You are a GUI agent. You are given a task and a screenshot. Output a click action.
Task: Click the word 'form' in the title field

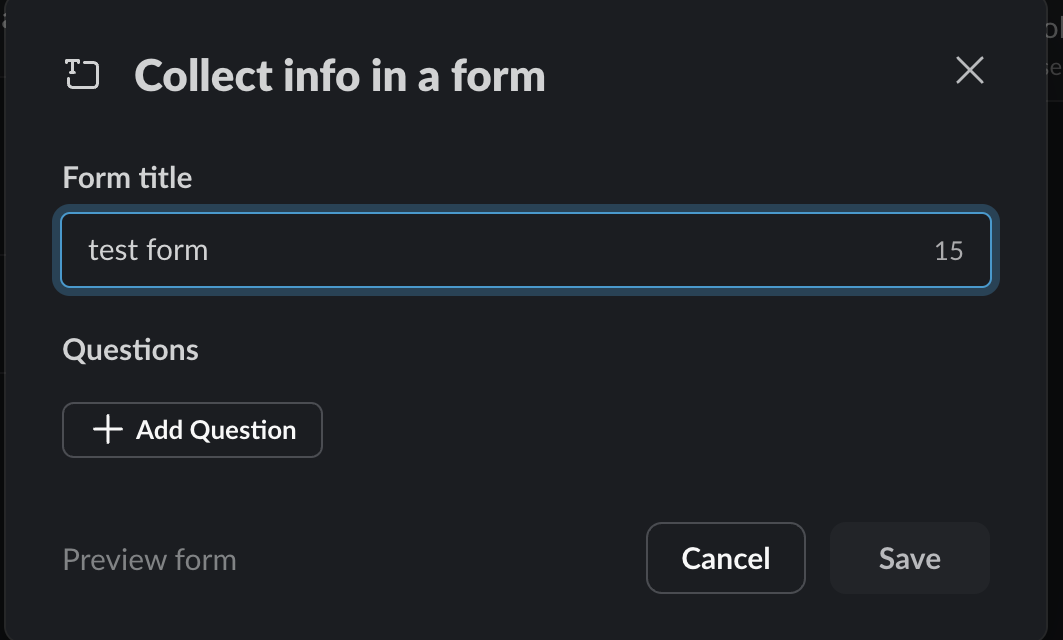point(176,249)
